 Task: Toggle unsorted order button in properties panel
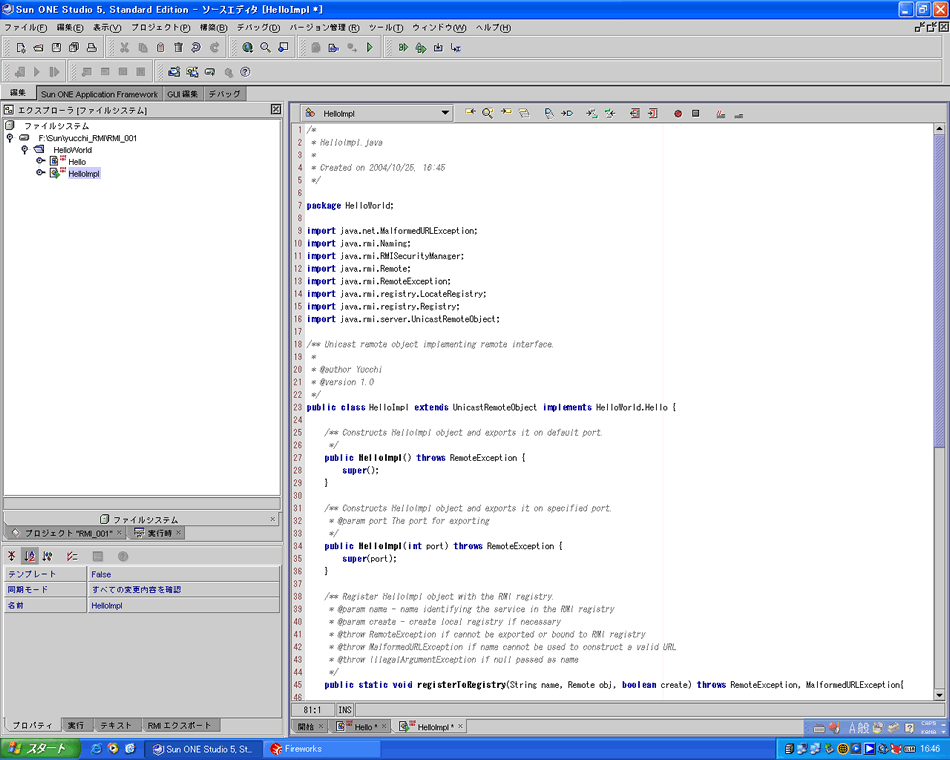12,556
